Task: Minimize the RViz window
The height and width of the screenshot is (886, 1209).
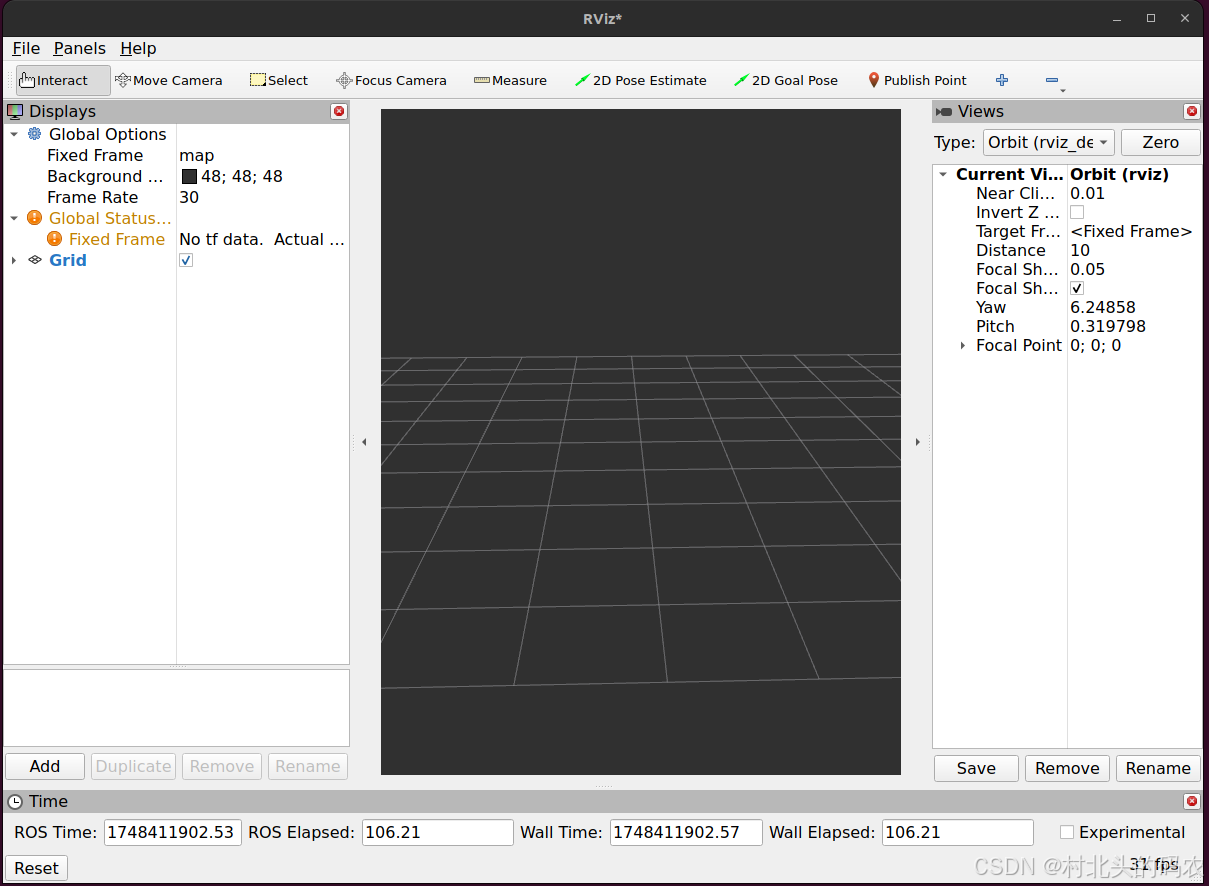Action: click(1117, 18)
